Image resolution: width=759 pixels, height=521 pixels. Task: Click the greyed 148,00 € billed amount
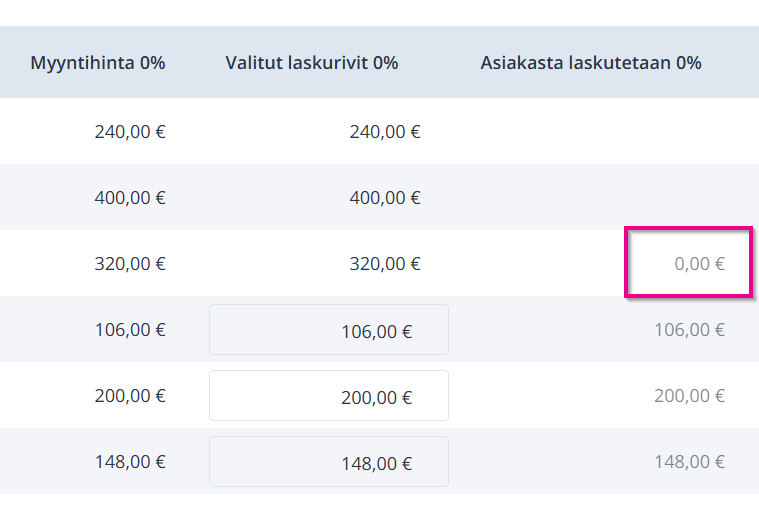coord(689,461)
